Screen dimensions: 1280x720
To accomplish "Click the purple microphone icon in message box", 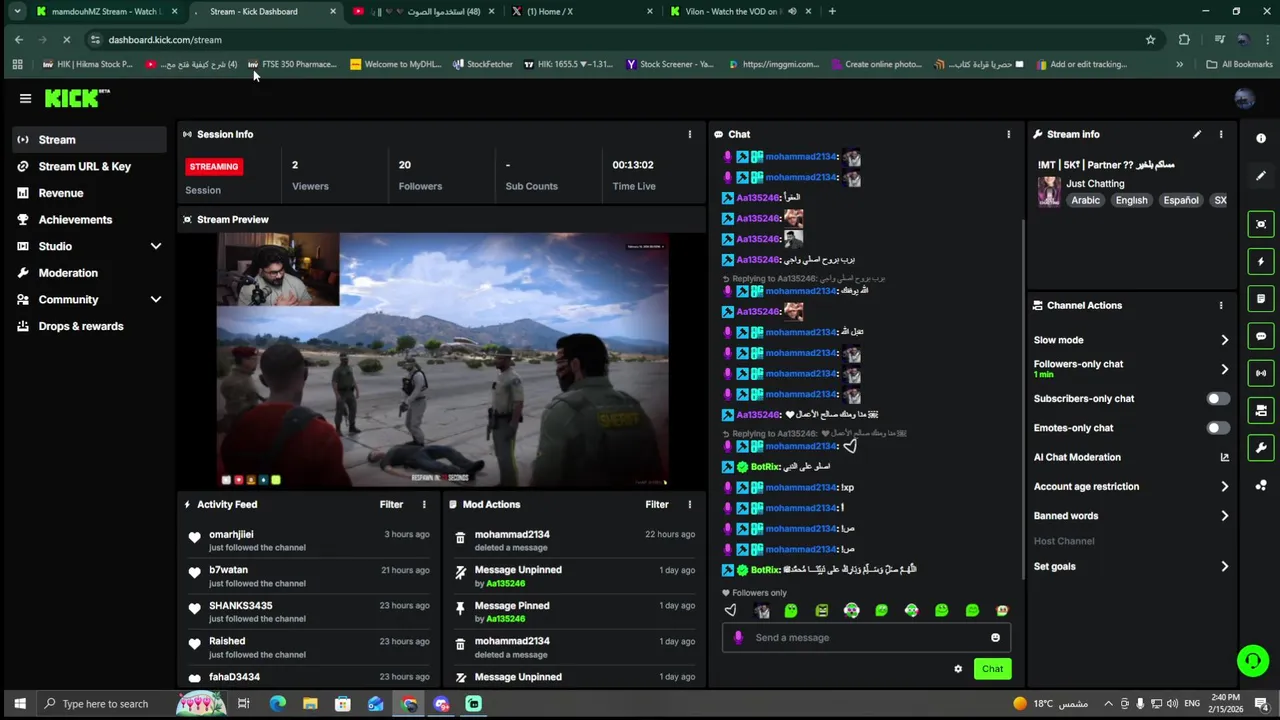I will [738, 638].
